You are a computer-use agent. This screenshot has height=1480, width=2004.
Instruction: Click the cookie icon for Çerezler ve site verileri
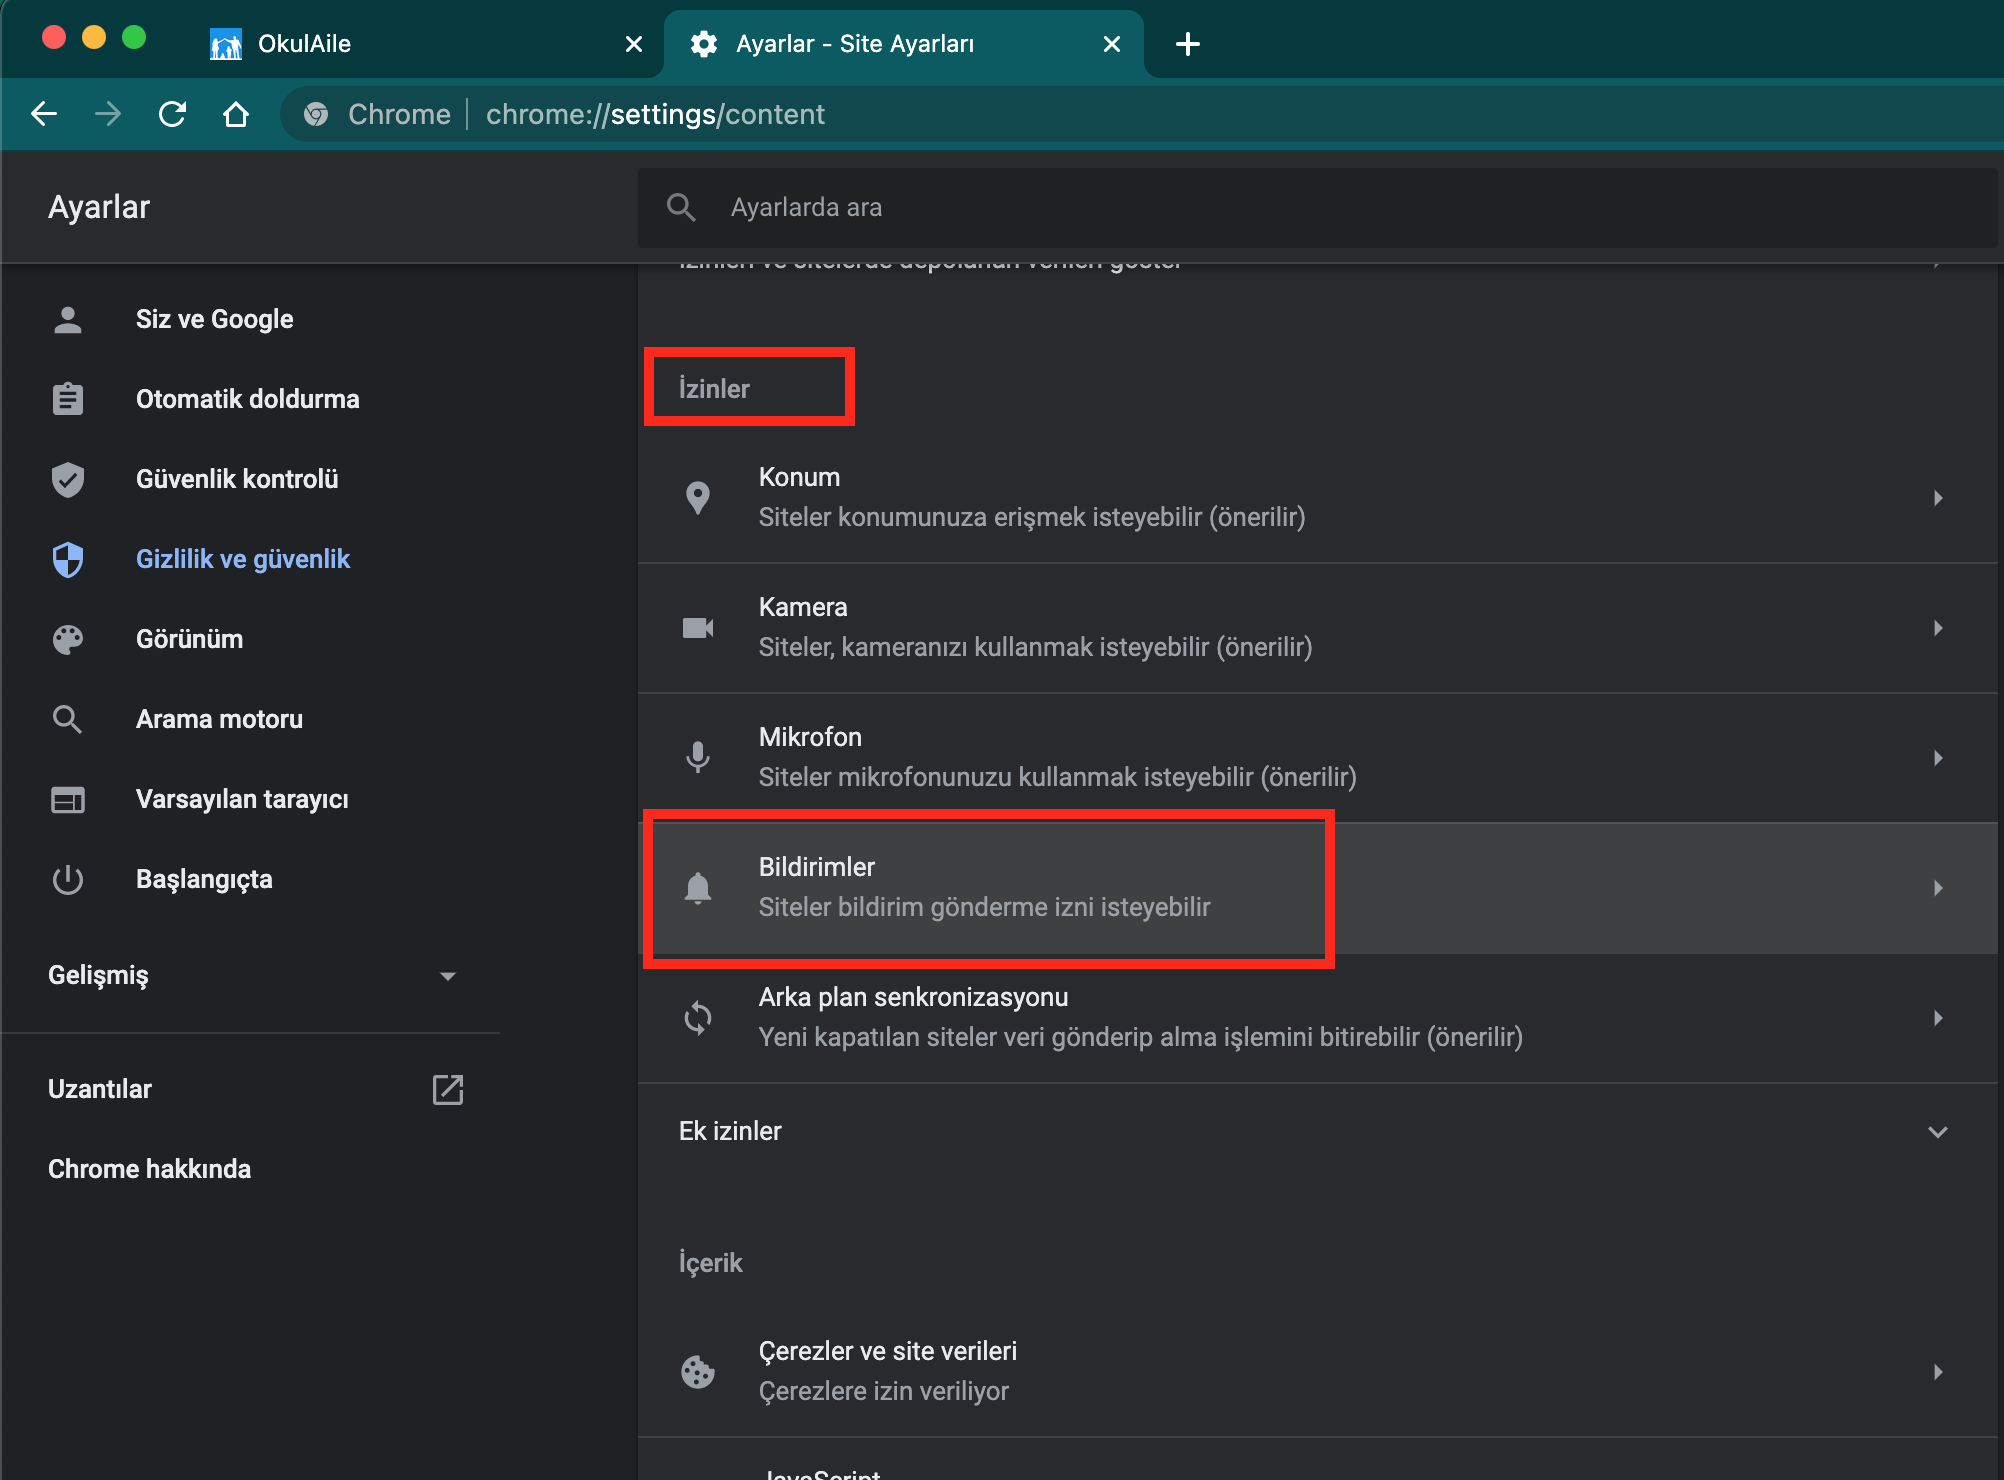coord(698,1371)
